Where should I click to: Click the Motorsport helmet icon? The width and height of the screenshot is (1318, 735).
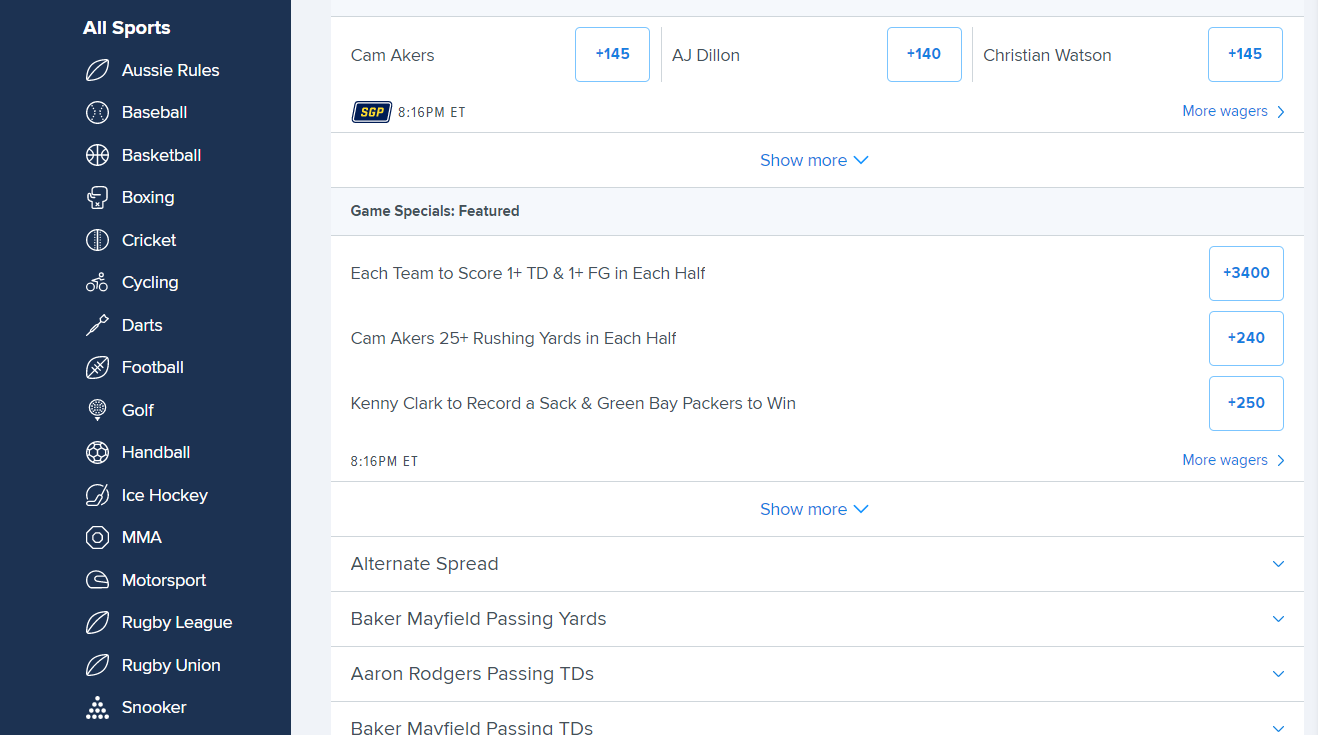(x=97, y=580)
